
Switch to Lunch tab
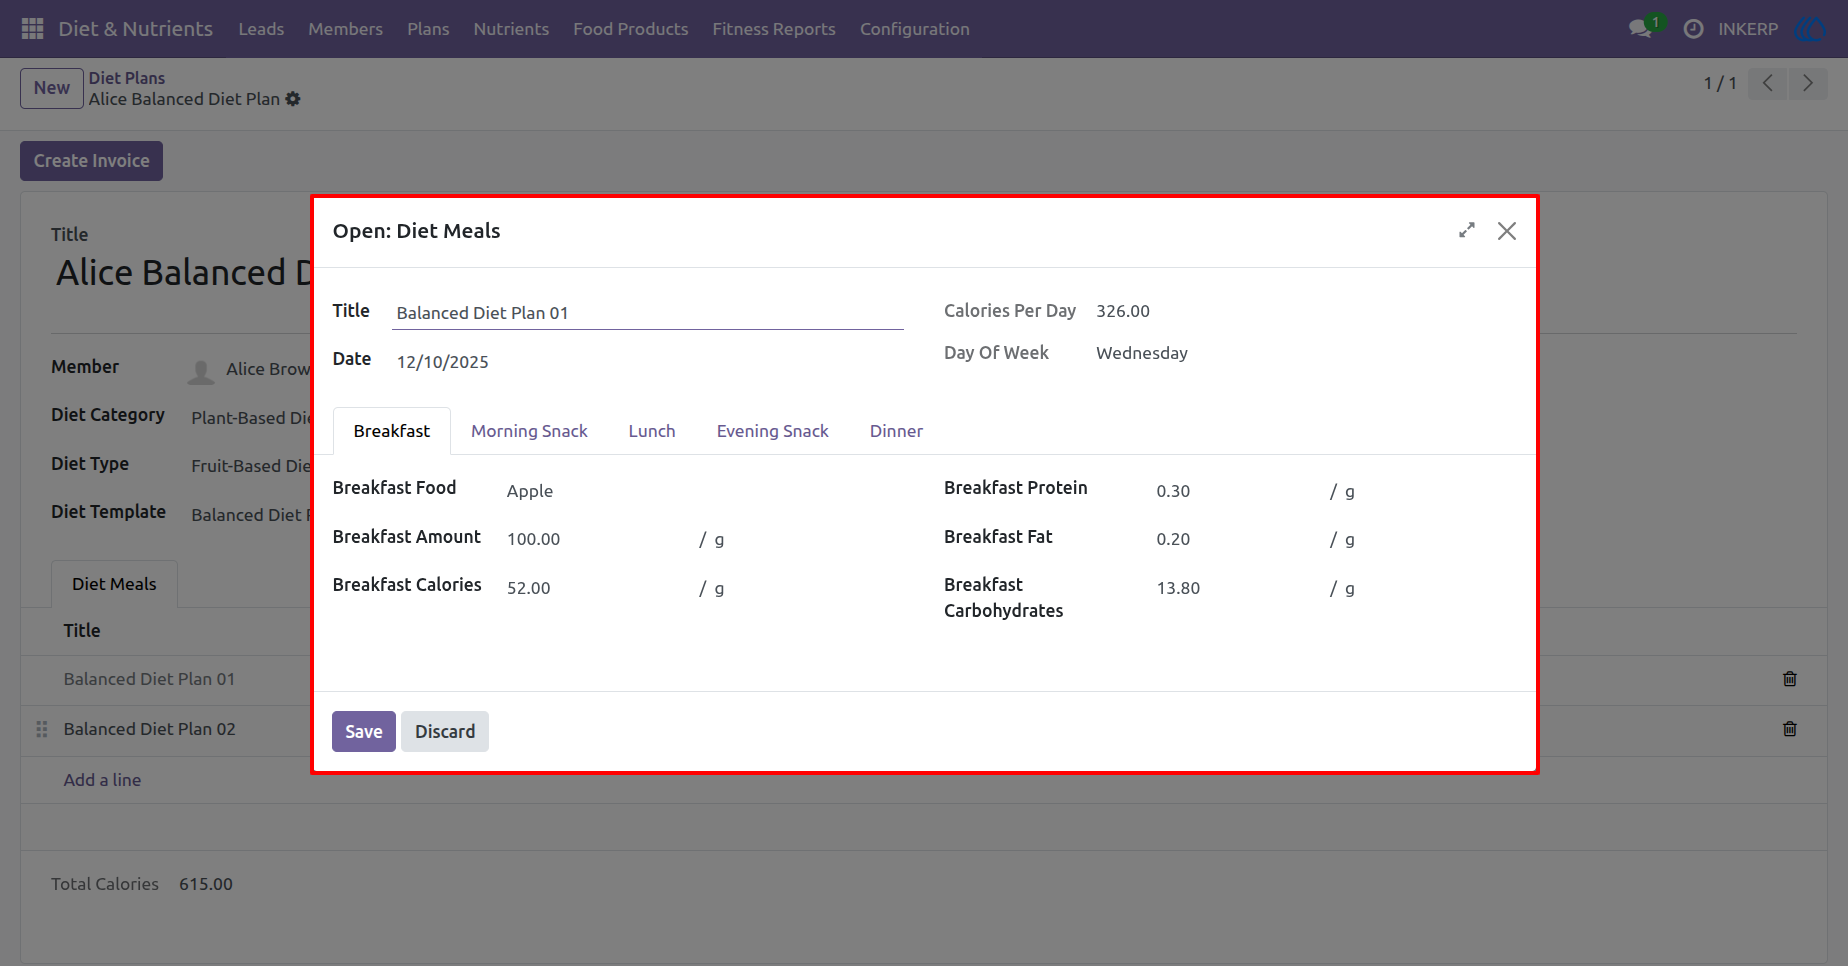coord(652,431)
